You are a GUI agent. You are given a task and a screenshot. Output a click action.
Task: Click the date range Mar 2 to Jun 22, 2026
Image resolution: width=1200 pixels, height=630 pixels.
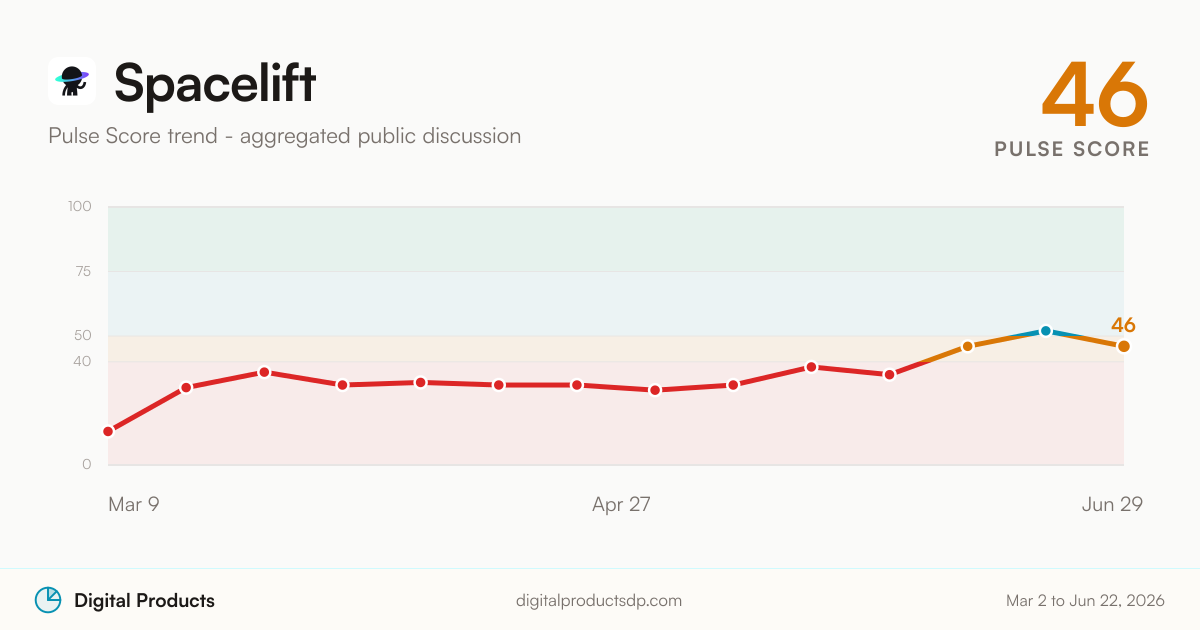tap(1085, 601)
